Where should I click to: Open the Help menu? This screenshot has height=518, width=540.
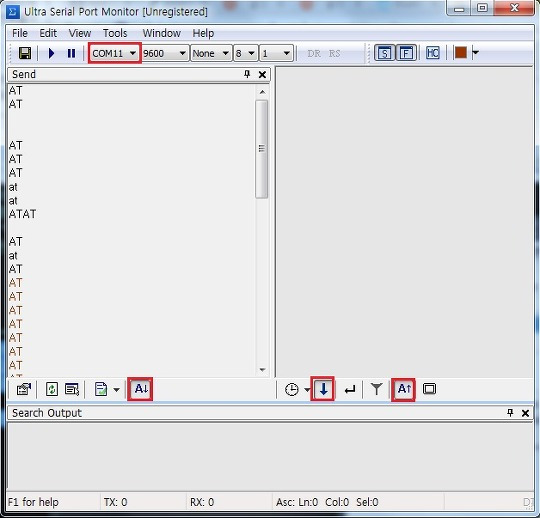[203, 33]
